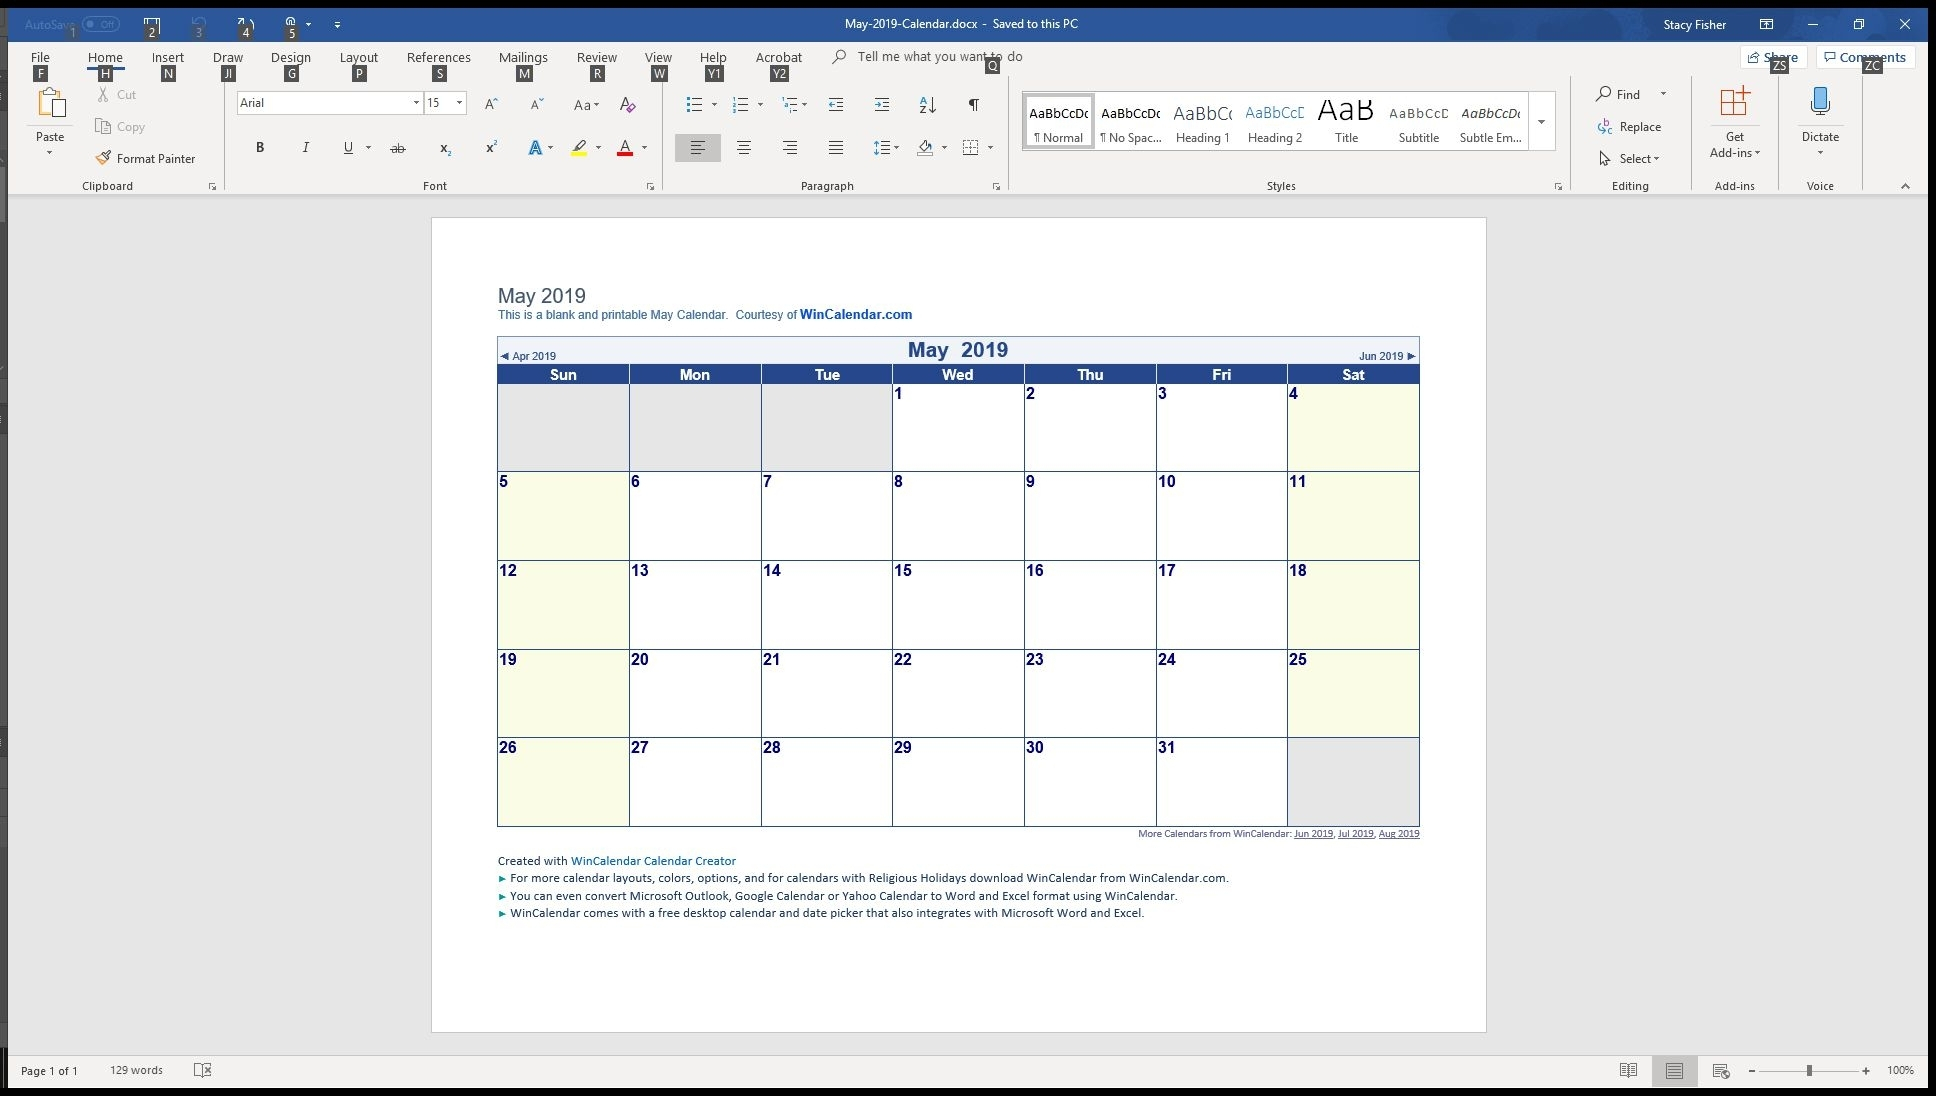
Task: Toggle strikethrough formatting on text
Action: (x=398, y=146)
